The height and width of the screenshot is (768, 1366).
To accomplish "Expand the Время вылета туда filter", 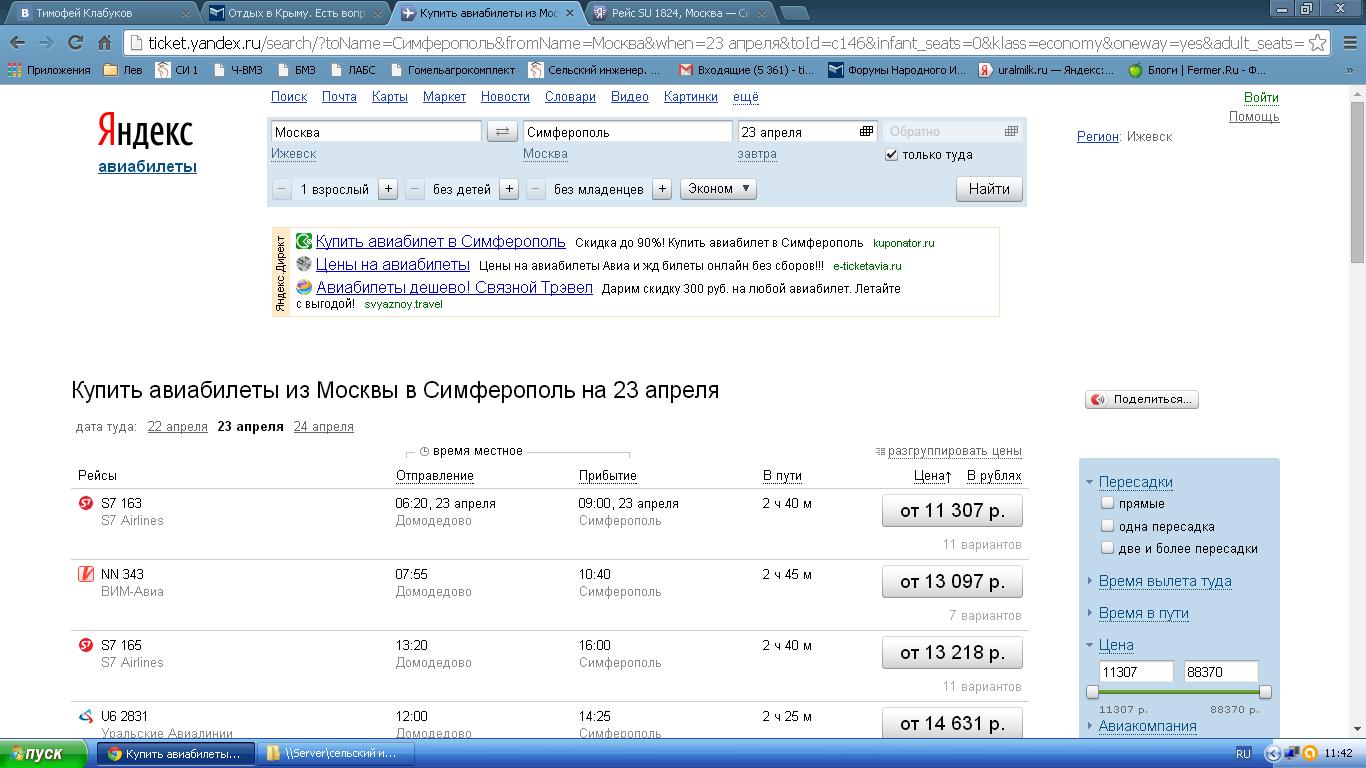I will coord(1165,581).
